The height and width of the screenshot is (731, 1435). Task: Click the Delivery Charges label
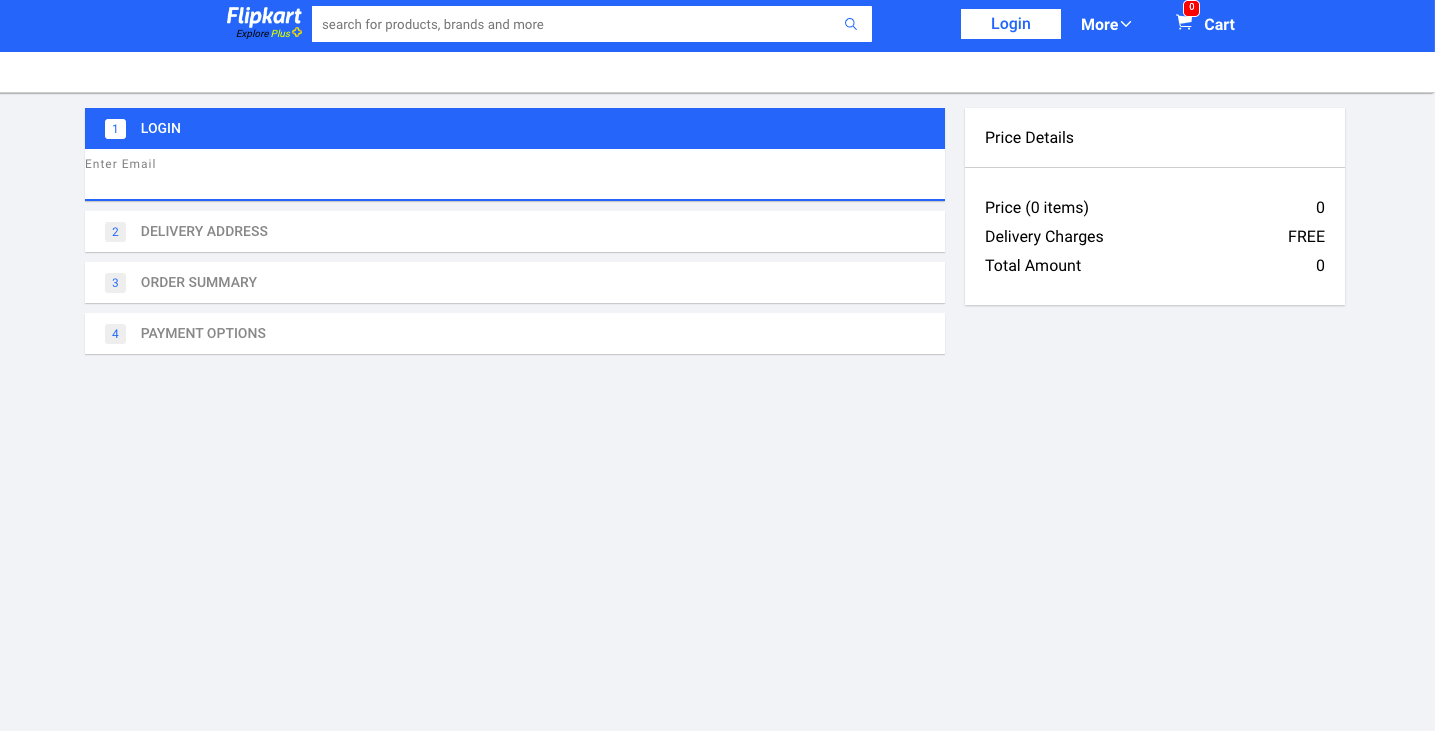click(1044, 237)
